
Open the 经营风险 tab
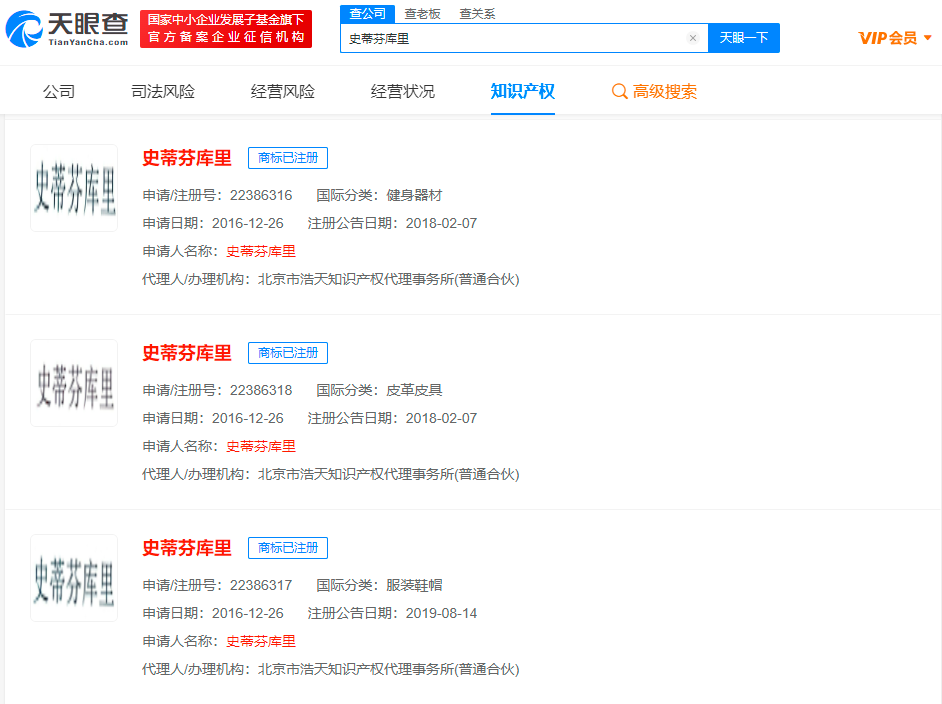283,92
